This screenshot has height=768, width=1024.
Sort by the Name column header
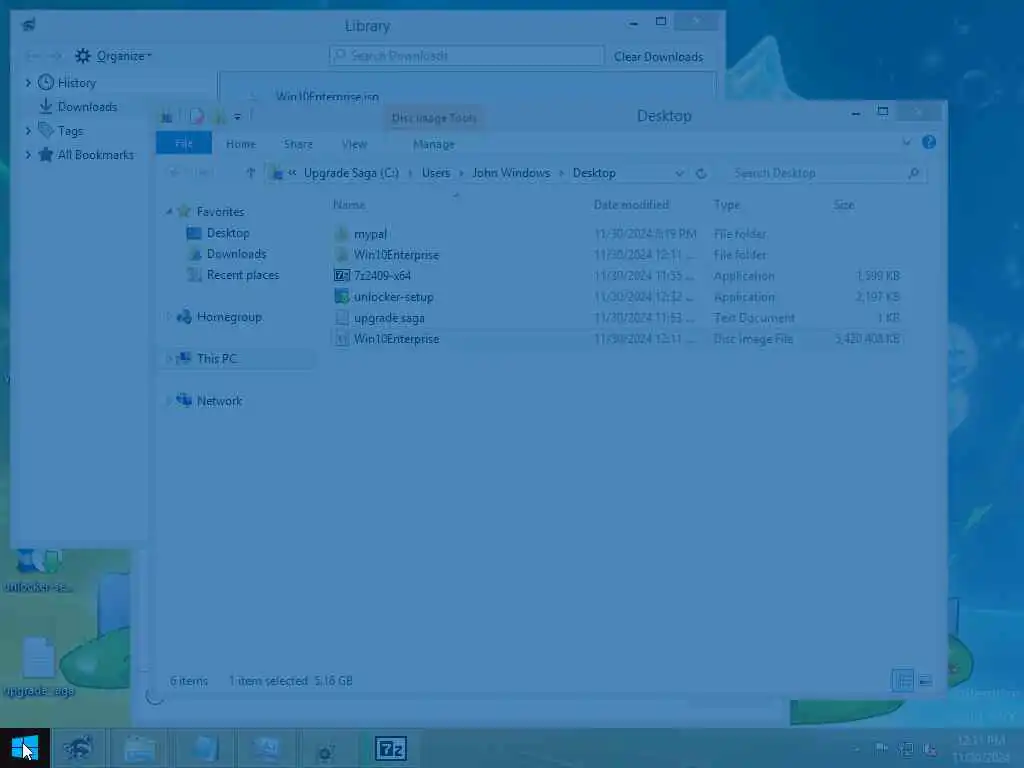[349, 204]
